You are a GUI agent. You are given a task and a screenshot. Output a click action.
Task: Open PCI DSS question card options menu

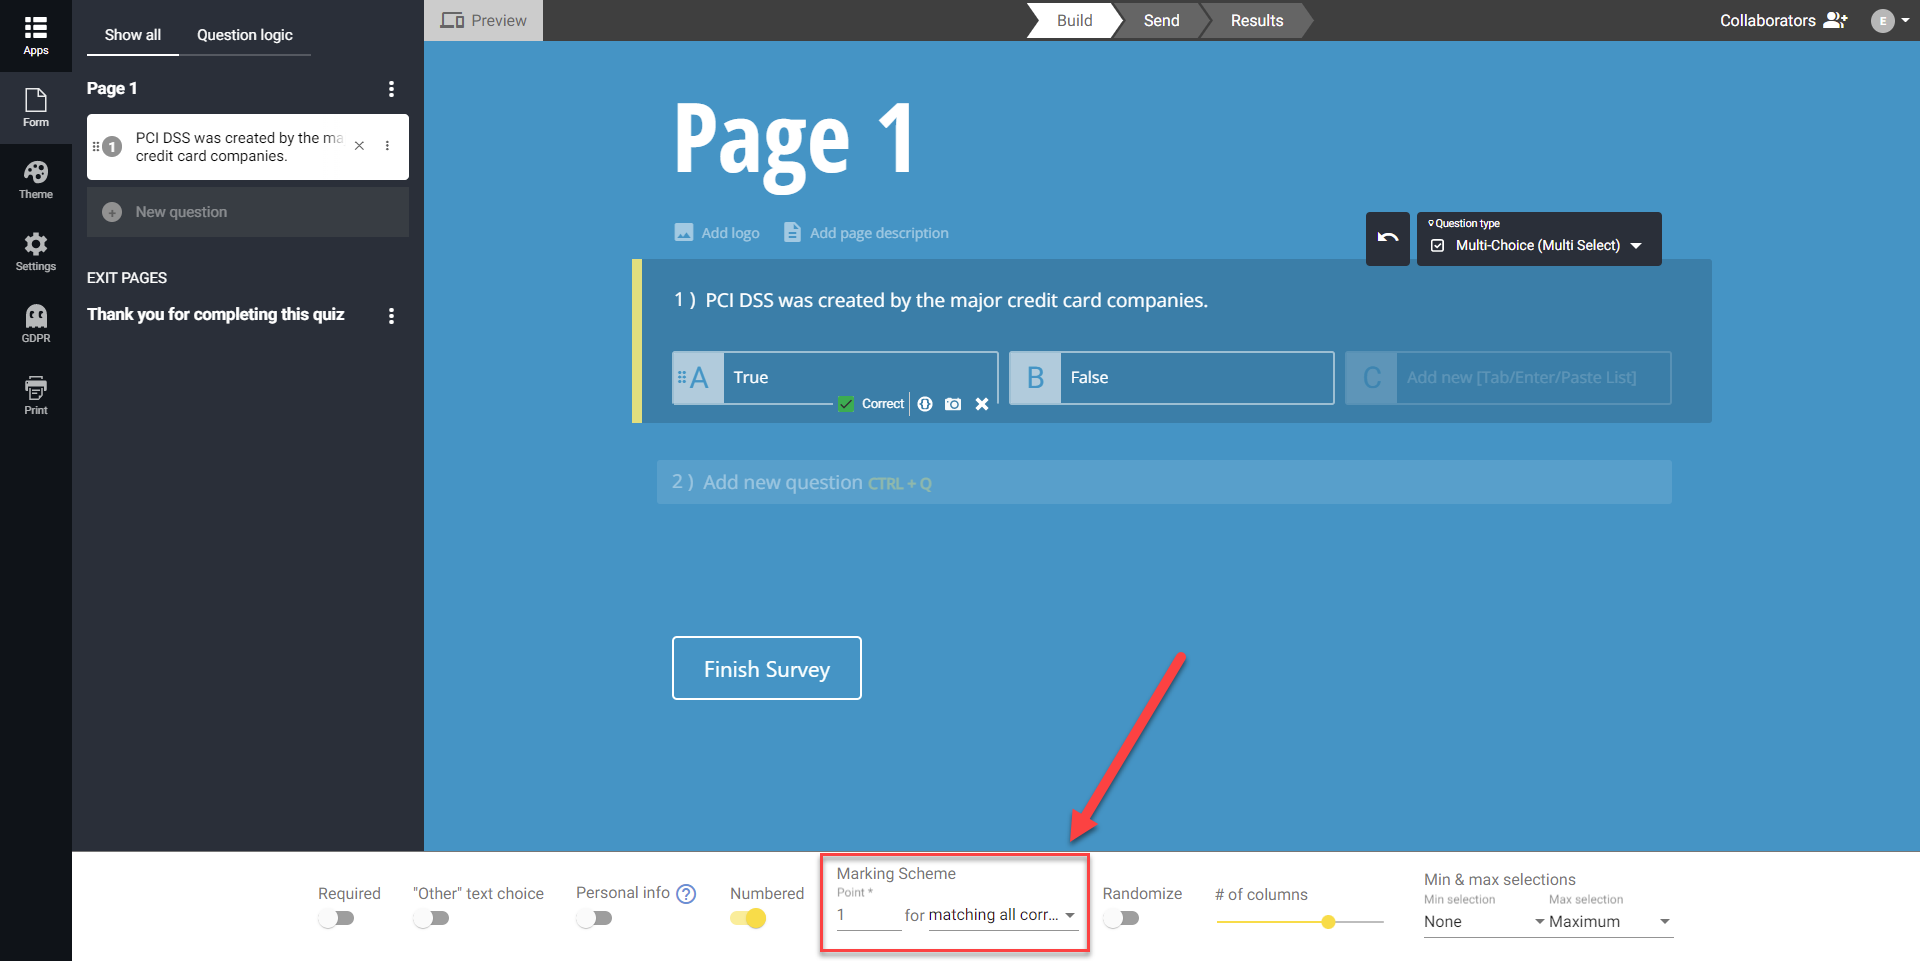[387, 146]
